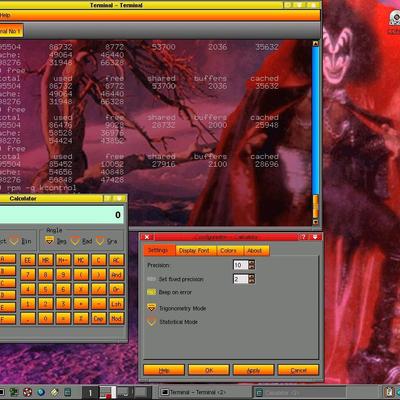Confirm settings with OK button
Image resolution: width=400 pixels, height=400 pixels.
(209, 370)
